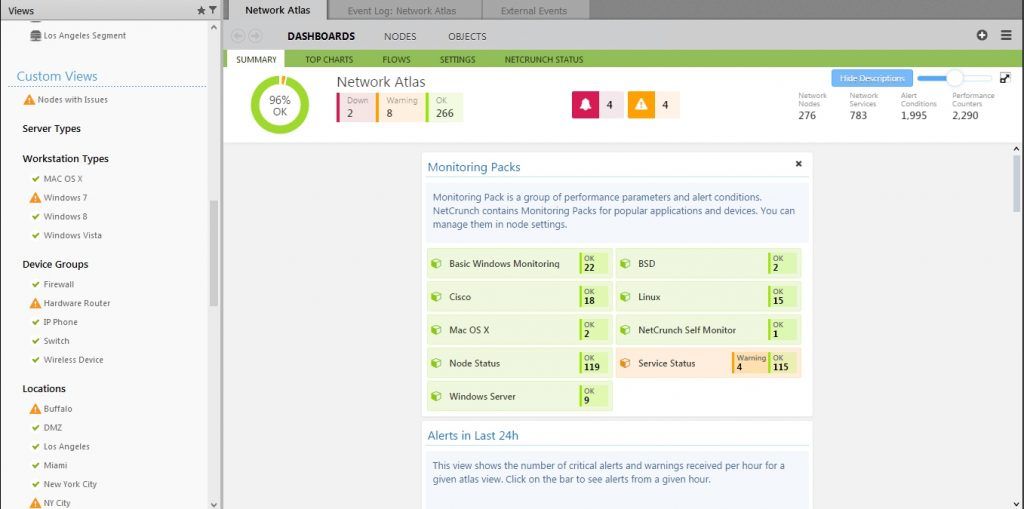The width and height of the screenshot is (1024, 509).
Task: Open the TOP CHARTS sub-tab
Action: coord(329,59)
